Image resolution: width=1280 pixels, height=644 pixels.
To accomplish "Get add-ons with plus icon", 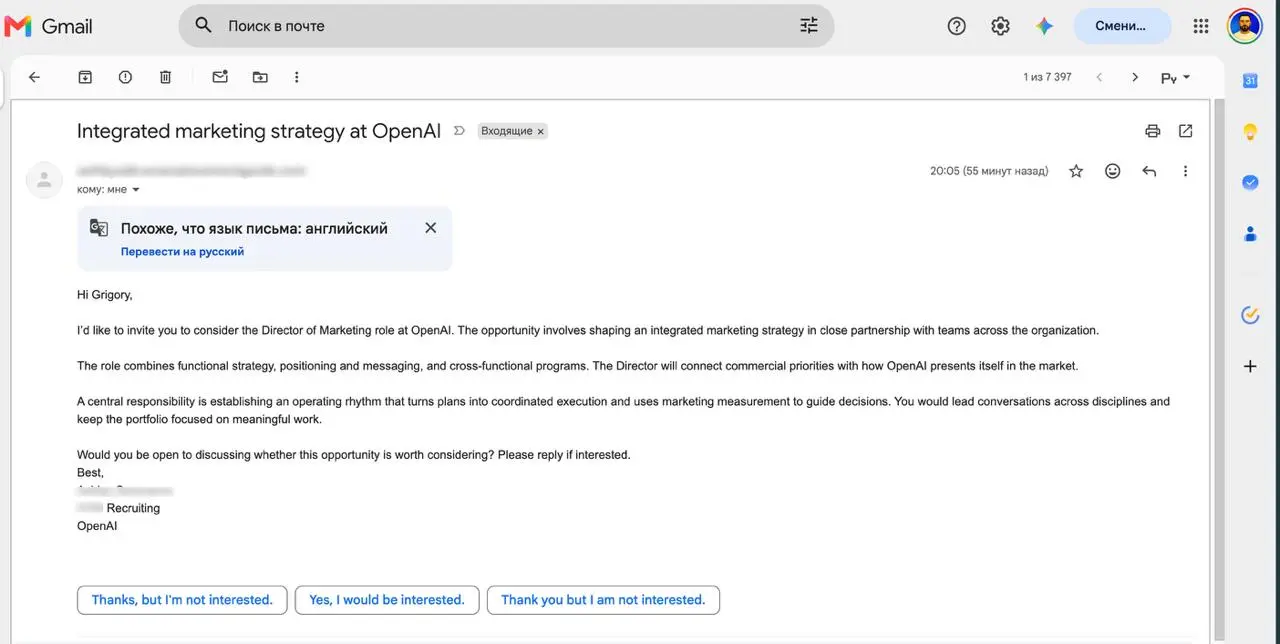I will click(1250, 367).
